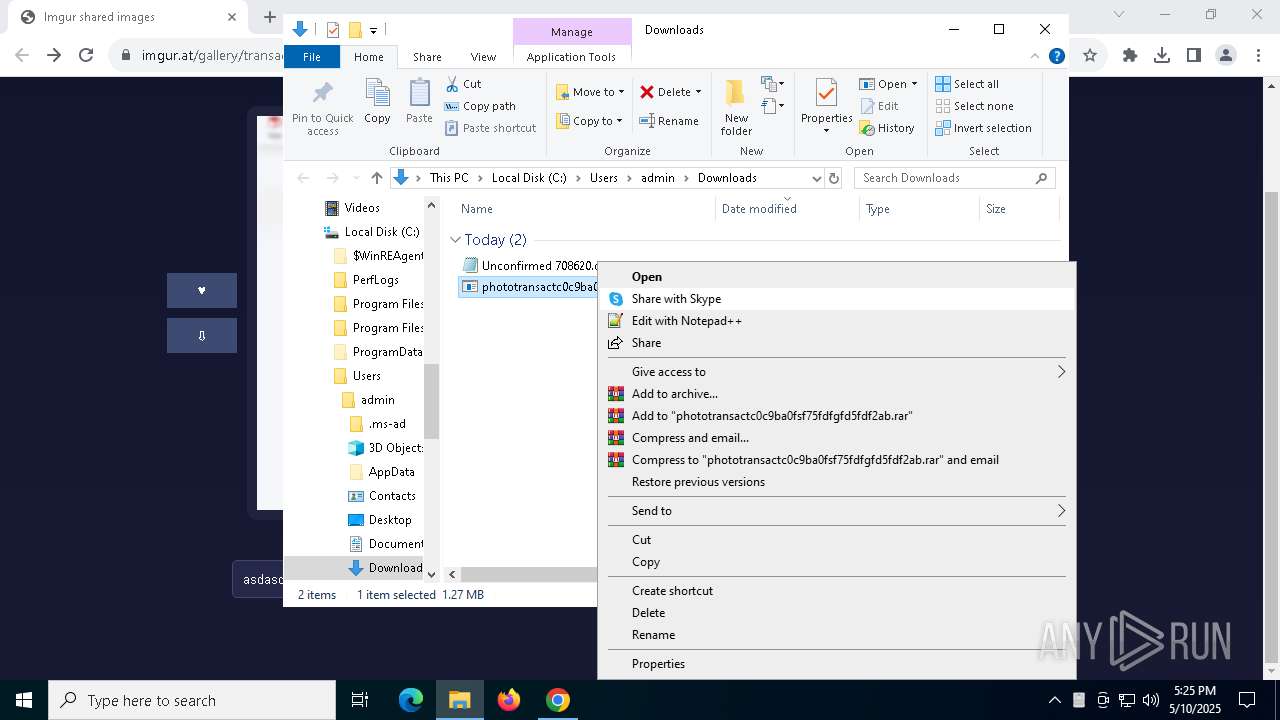1280x720 pixels.
Task: Click the Cut scissors icon in the ribbon
Action: [452, 84]
